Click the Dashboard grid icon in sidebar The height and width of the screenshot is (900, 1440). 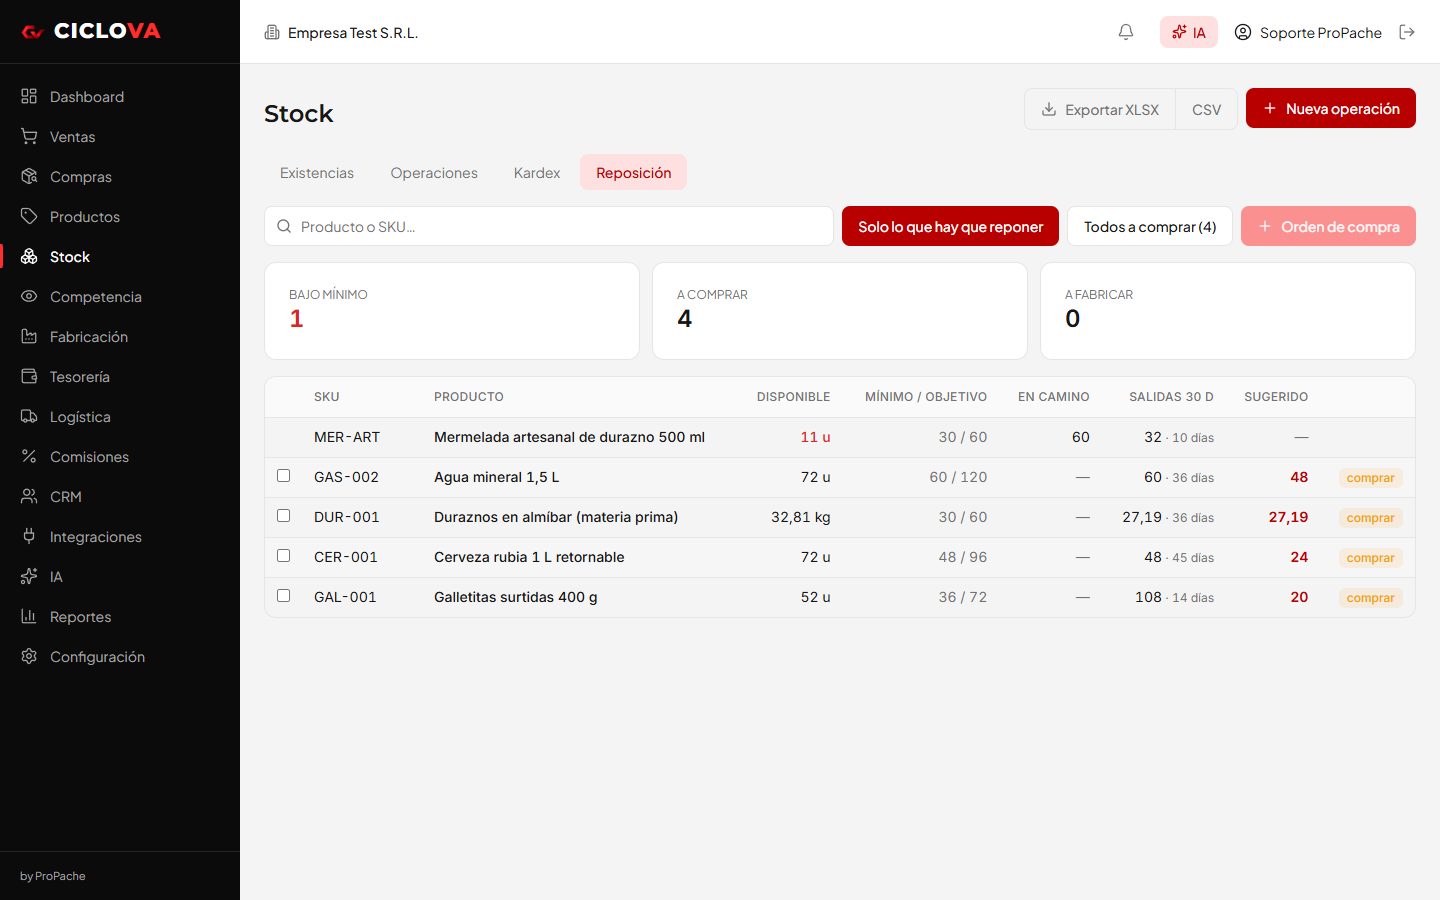coord(29,96)
